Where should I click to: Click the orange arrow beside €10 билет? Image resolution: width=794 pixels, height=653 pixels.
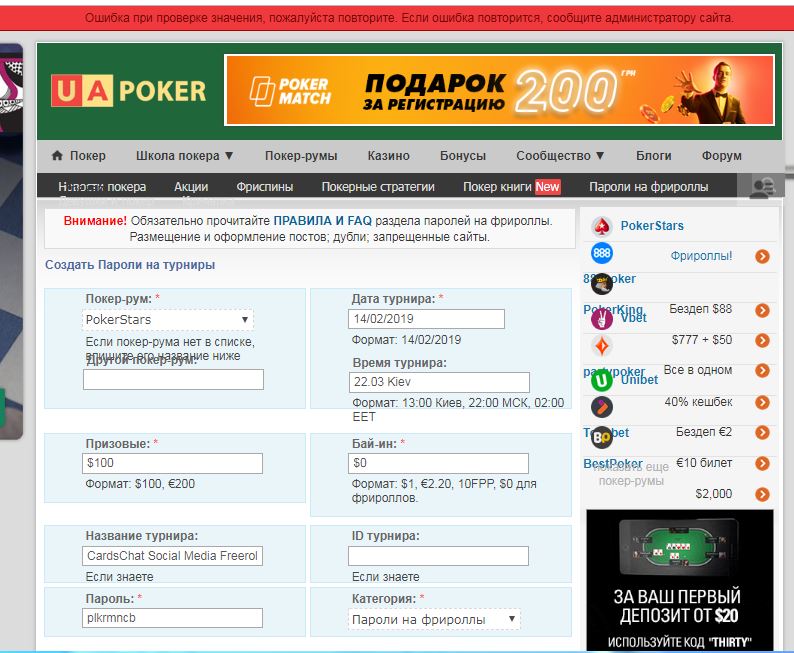pyautogui.click(x=762, y=464)
